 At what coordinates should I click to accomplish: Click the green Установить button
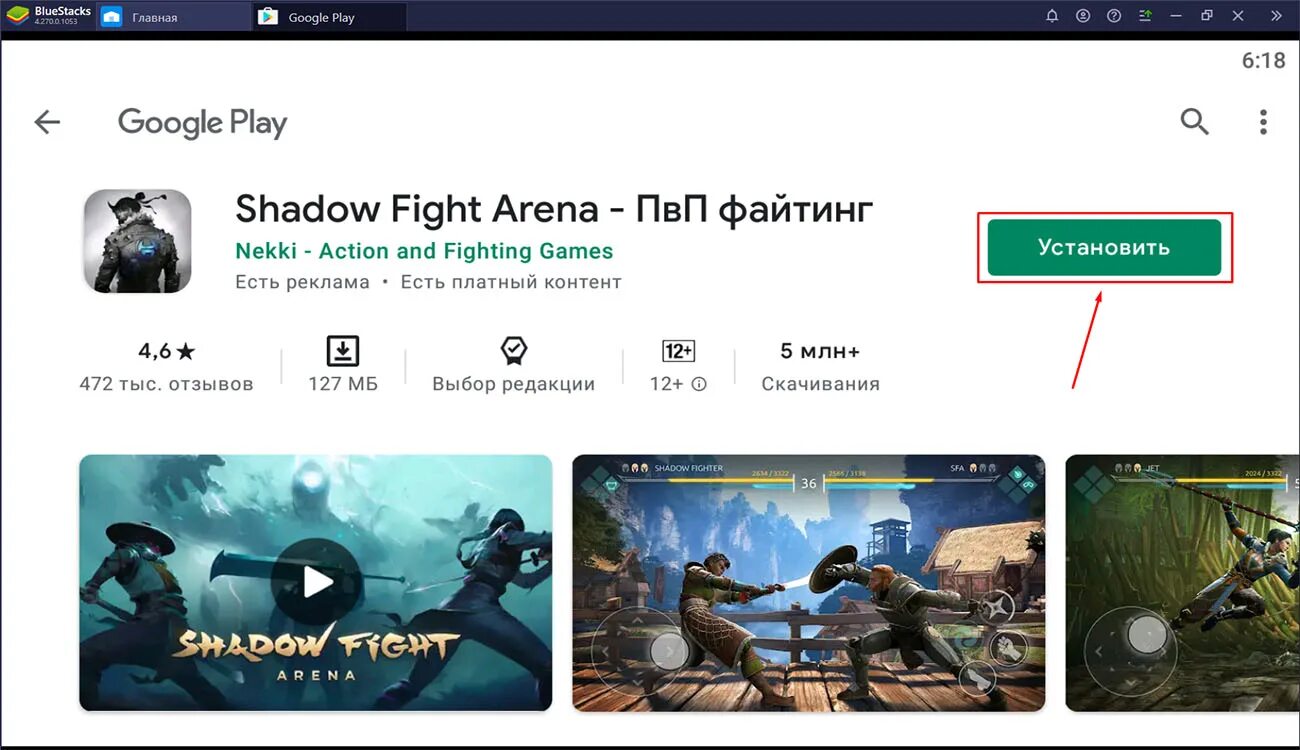[x=1104, y=247]
